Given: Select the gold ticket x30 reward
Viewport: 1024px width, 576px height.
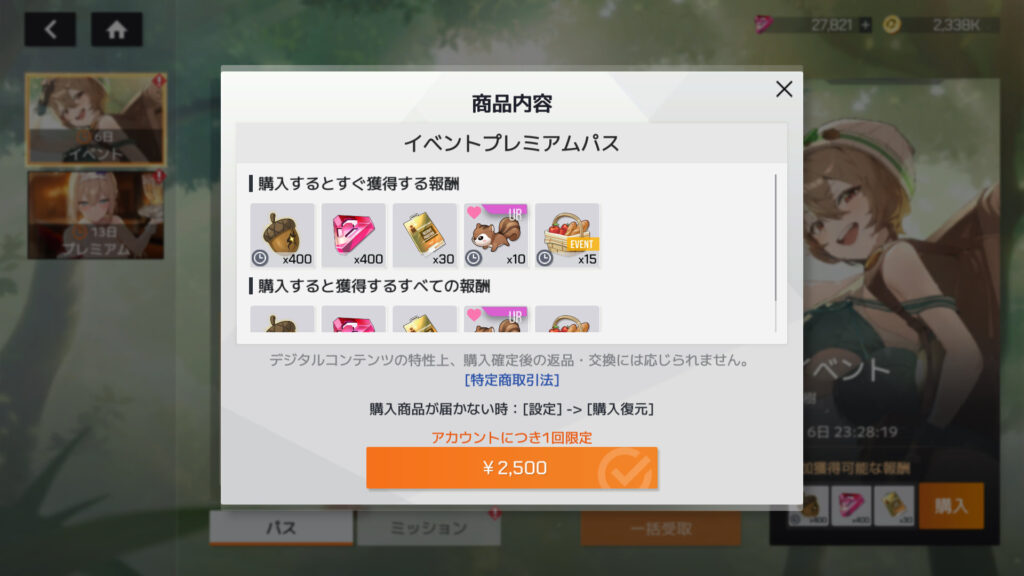Looking at the screenshot, I should [x=424, y=235].
